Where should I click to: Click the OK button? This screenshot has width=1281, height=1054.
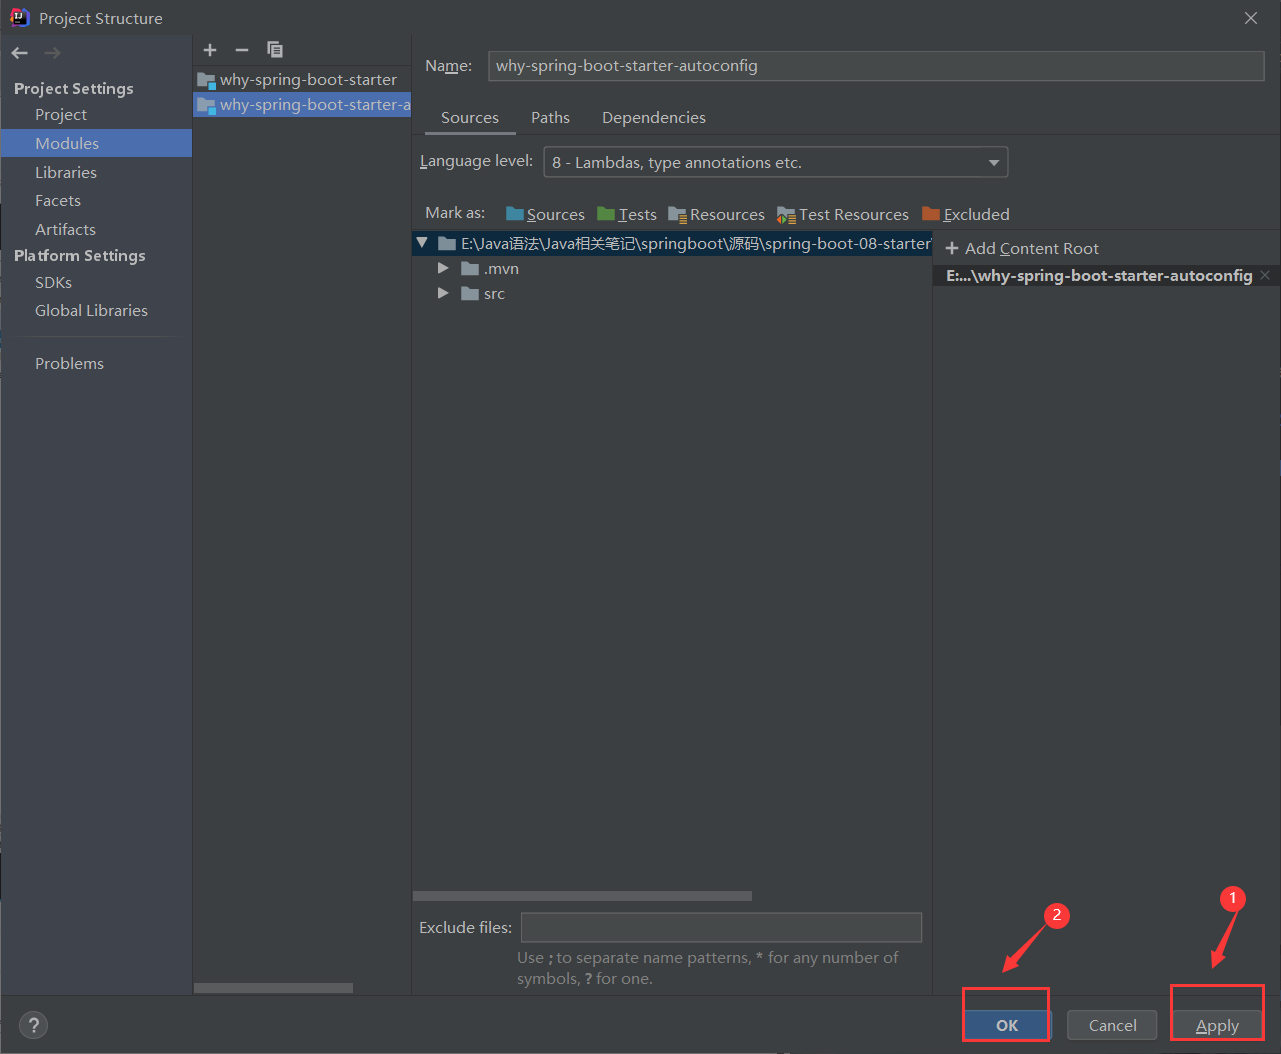pyautogui.click(x=1007, y=1025)
